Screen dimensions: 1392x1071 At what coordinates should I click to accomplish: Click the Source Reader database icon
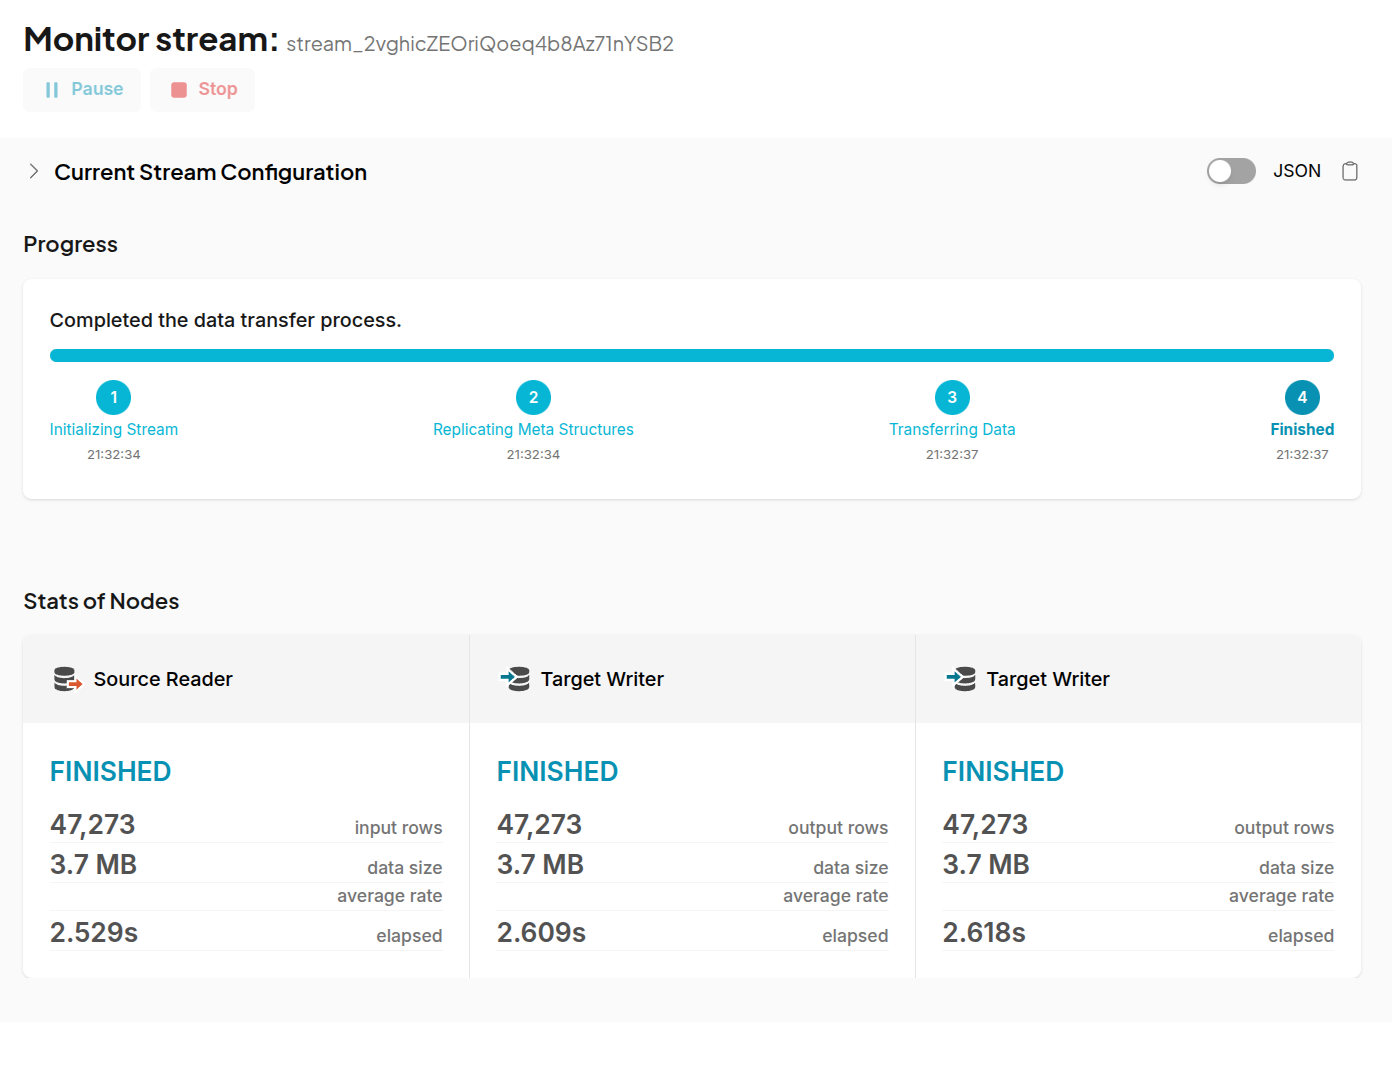pos(66,679)
